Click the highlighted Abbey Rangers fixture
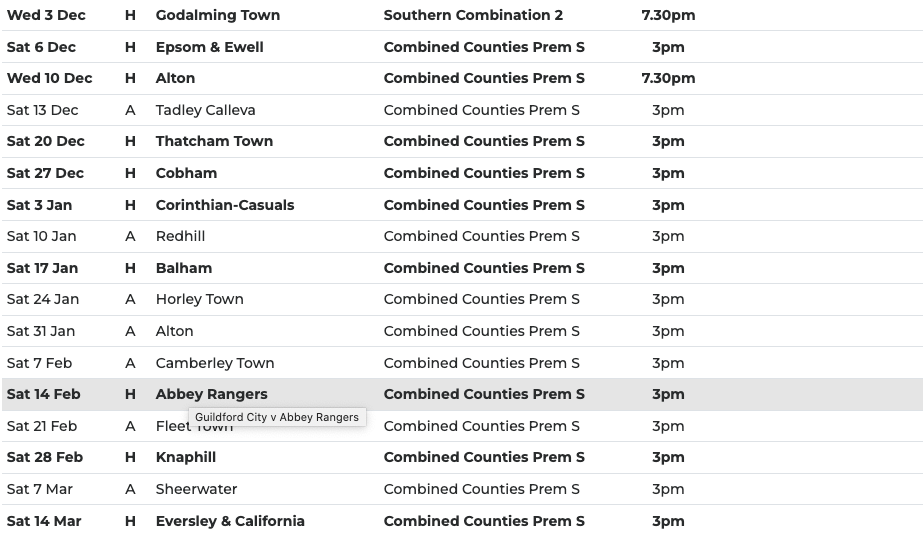Image resolution: width=923 pixels, height=544 pixels. (211, 394)
